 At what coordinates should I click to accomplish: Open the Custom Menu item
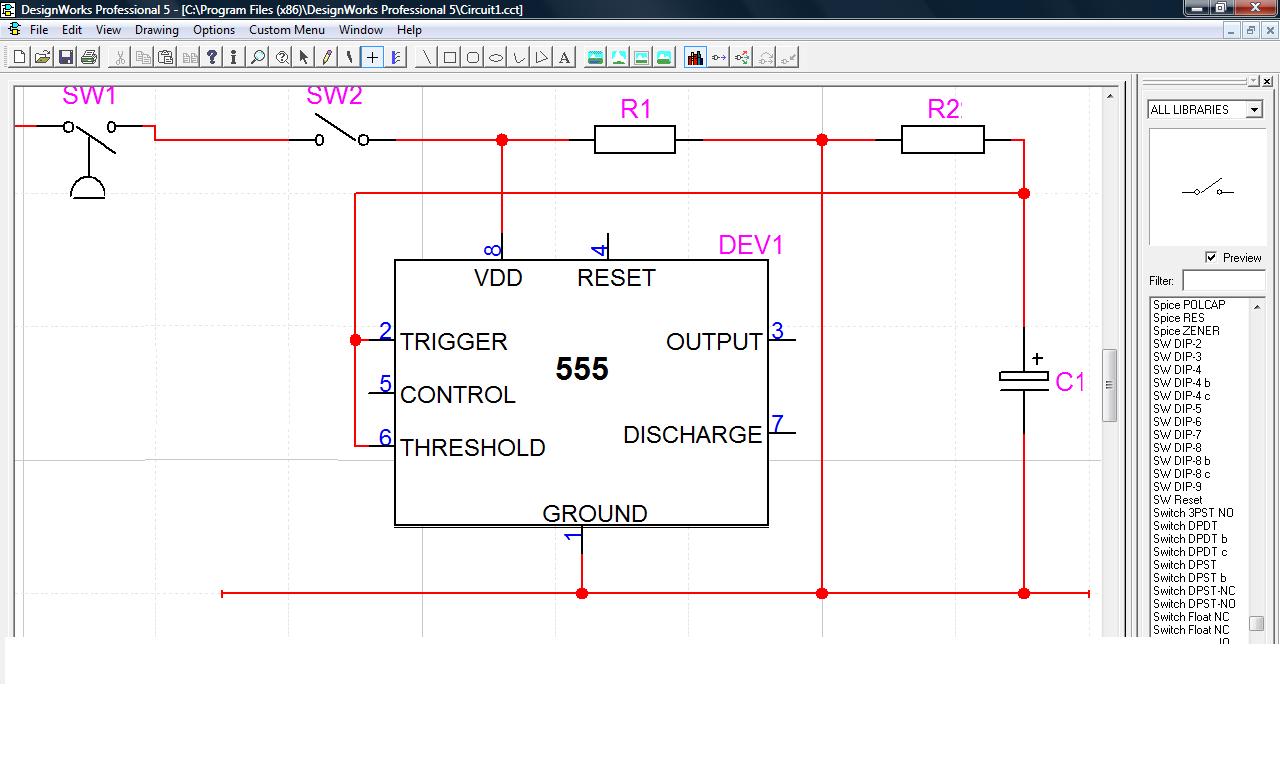tap(287, 30)
